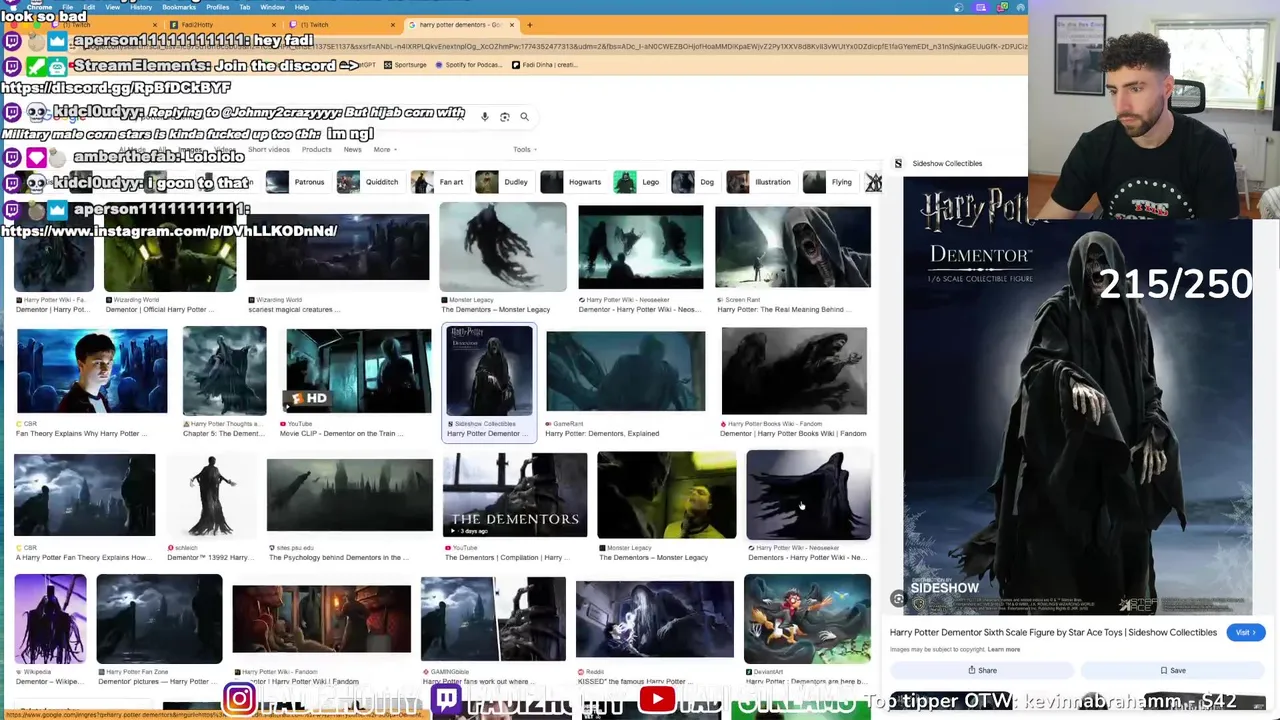Open the GAMINGbible Harry Potter fans thumbnail
Screen dimensions: 1280x720
(493, 619)
